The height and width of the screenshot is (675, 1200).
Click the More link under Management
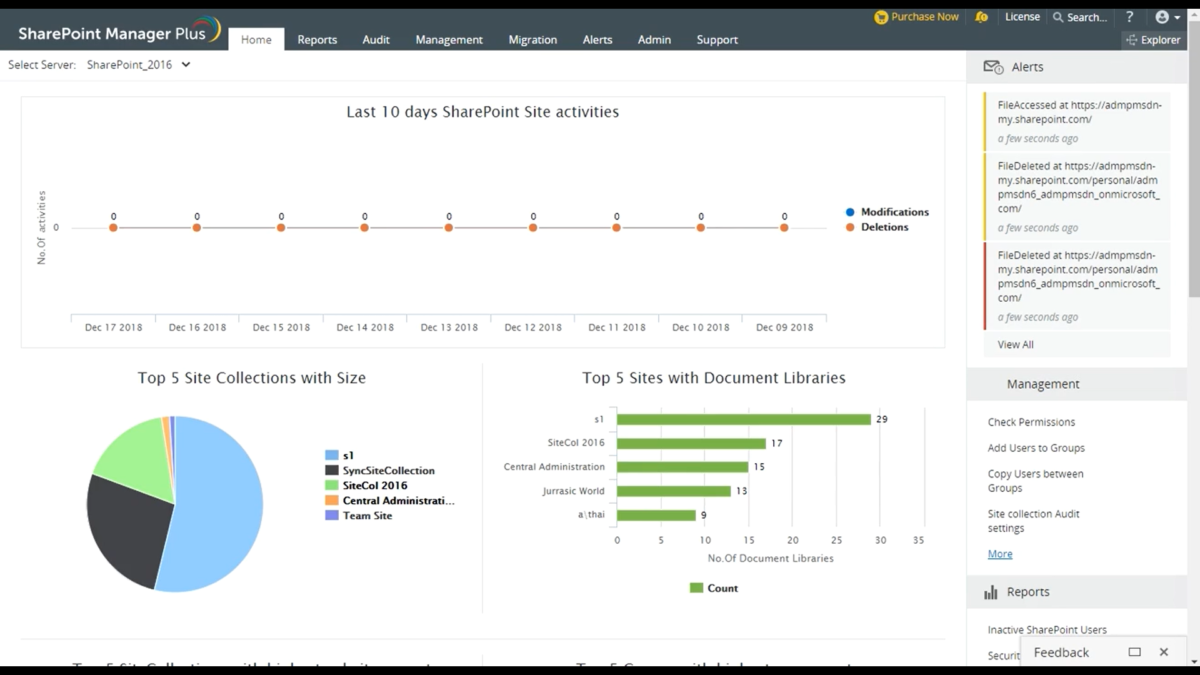pyautogui.click(x=1000, y=554)
